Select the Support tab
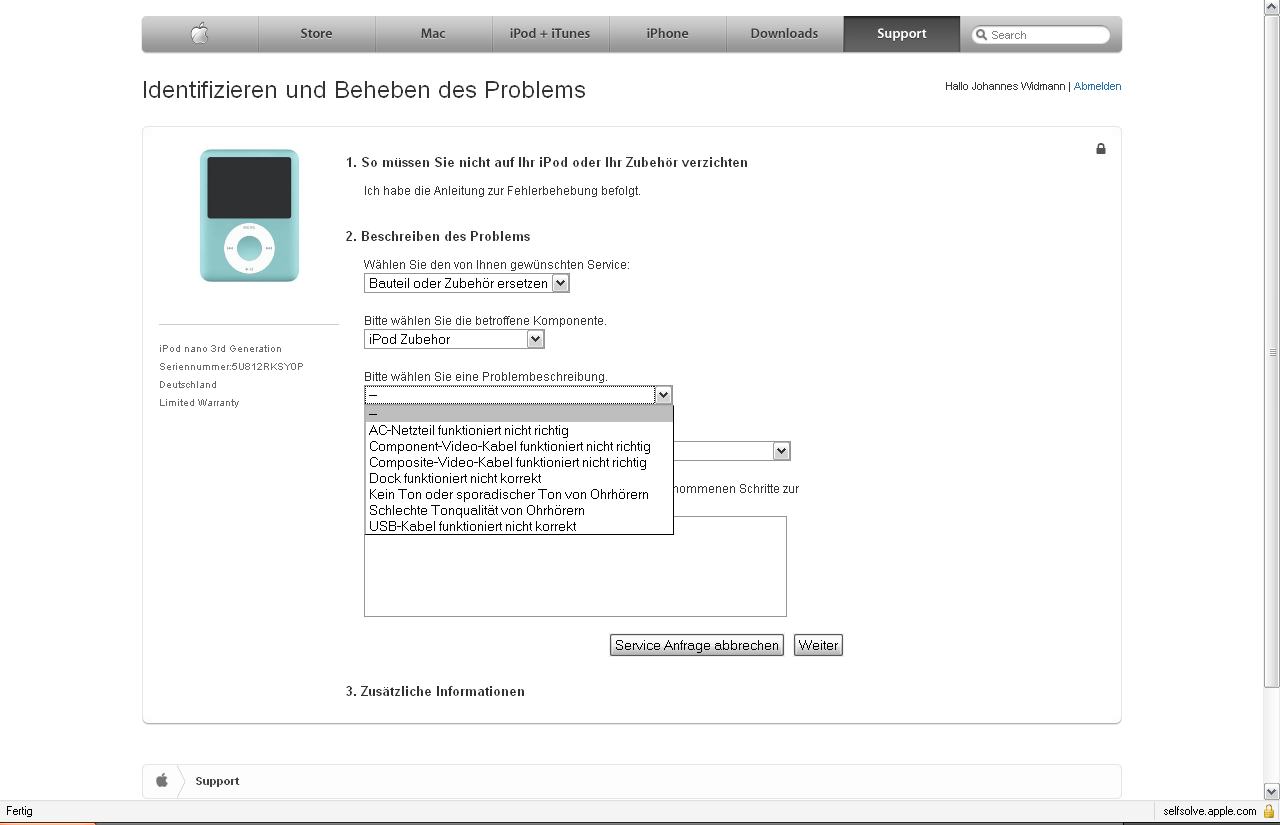 click(901, 34)
